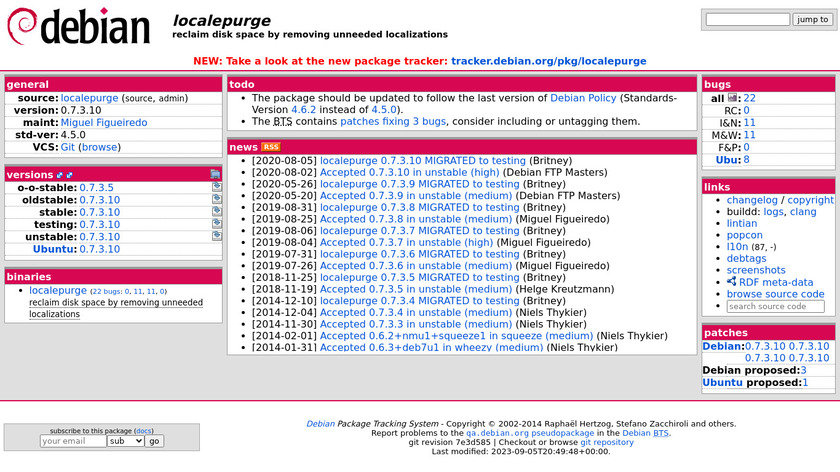Open the debtags link
Image resolution: width=840 pixels, height=472 pixels.
[746, 259]
